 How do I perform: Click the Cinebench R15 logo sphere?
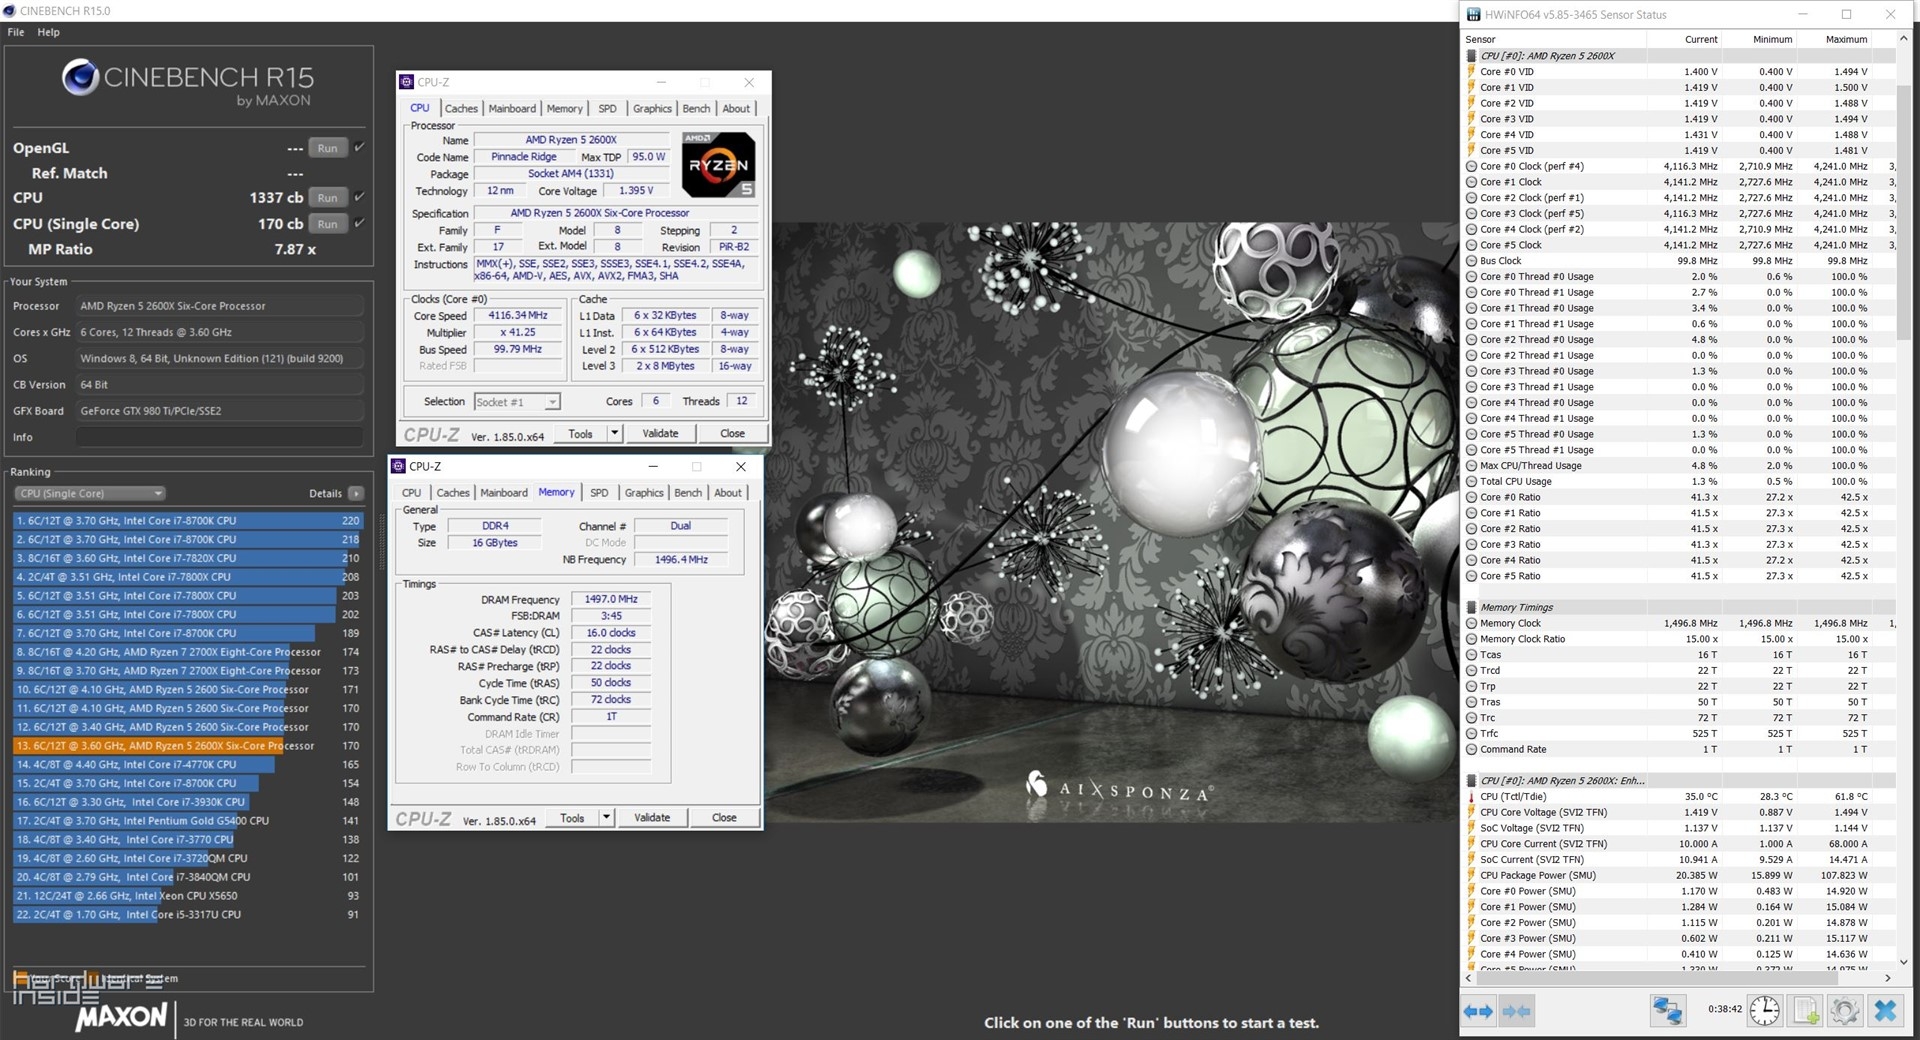tap(79, 77)
